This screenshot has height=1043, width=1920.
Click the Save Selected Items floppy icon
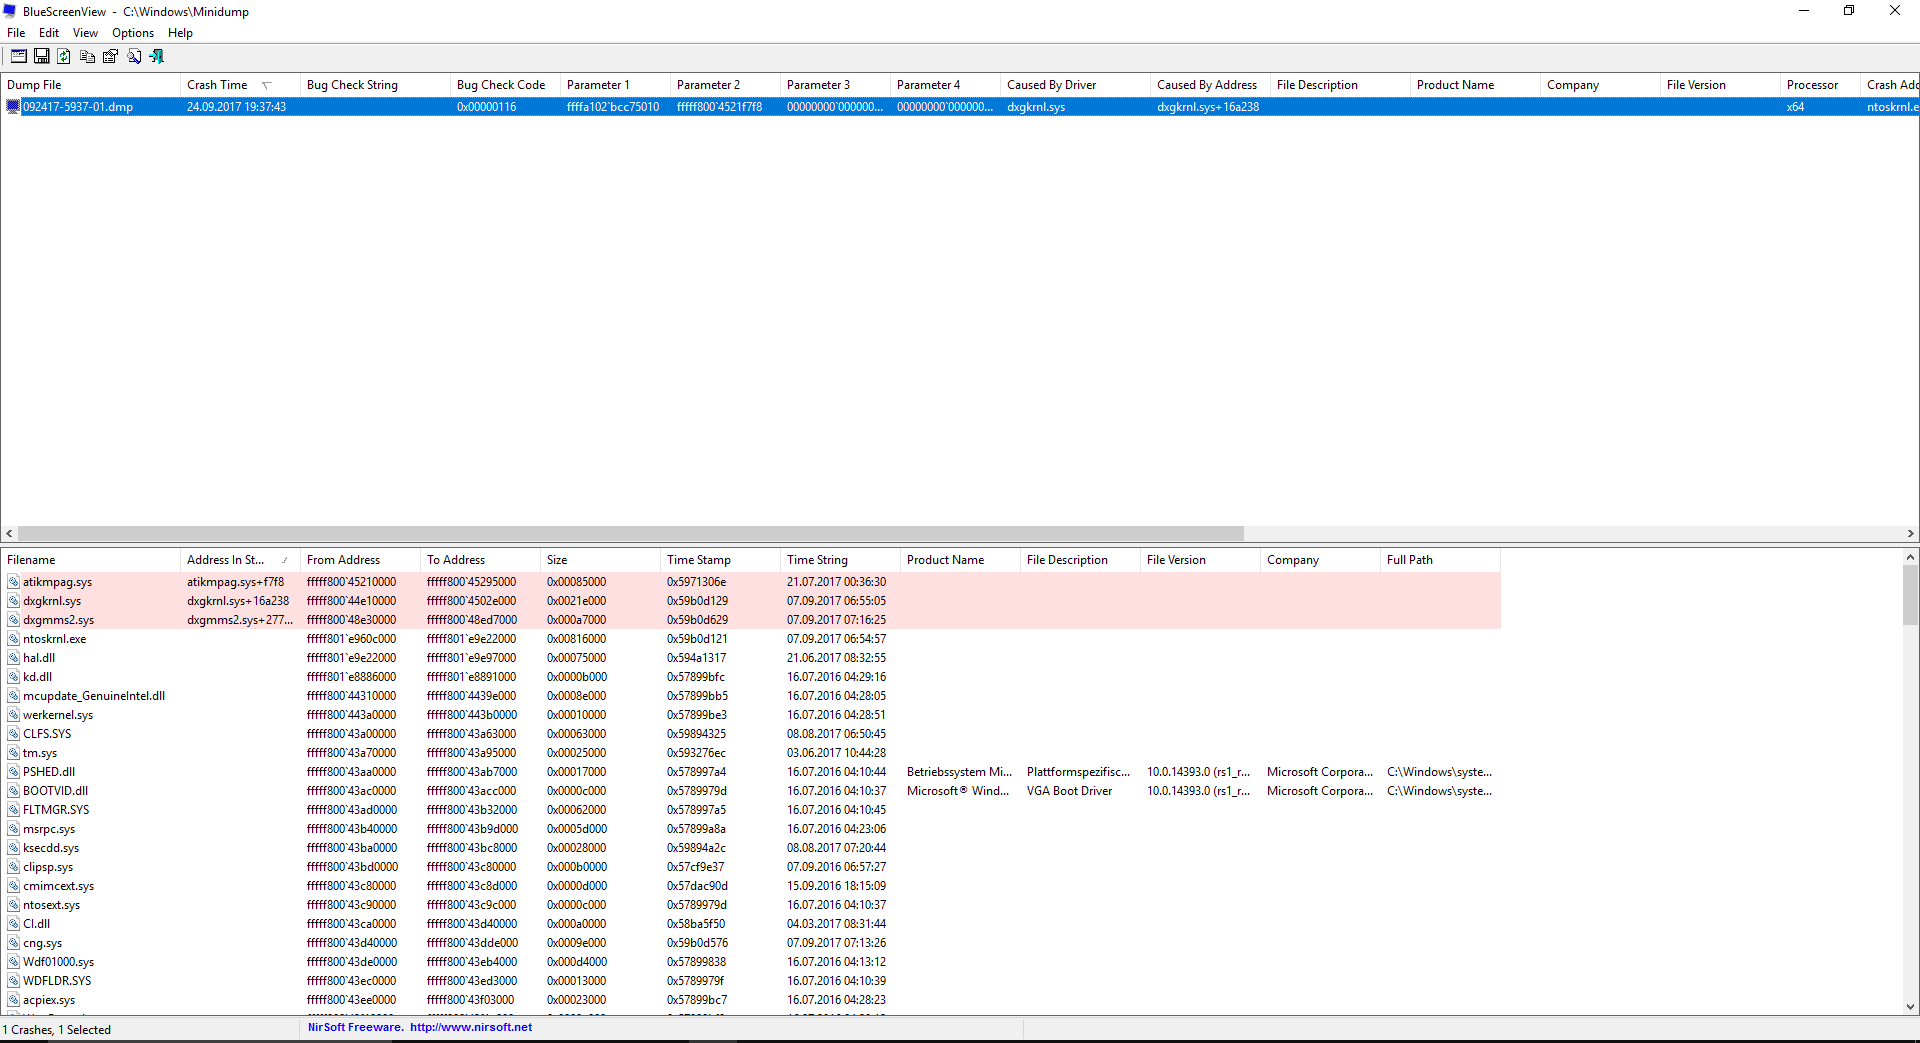click(x=42, y=57)
